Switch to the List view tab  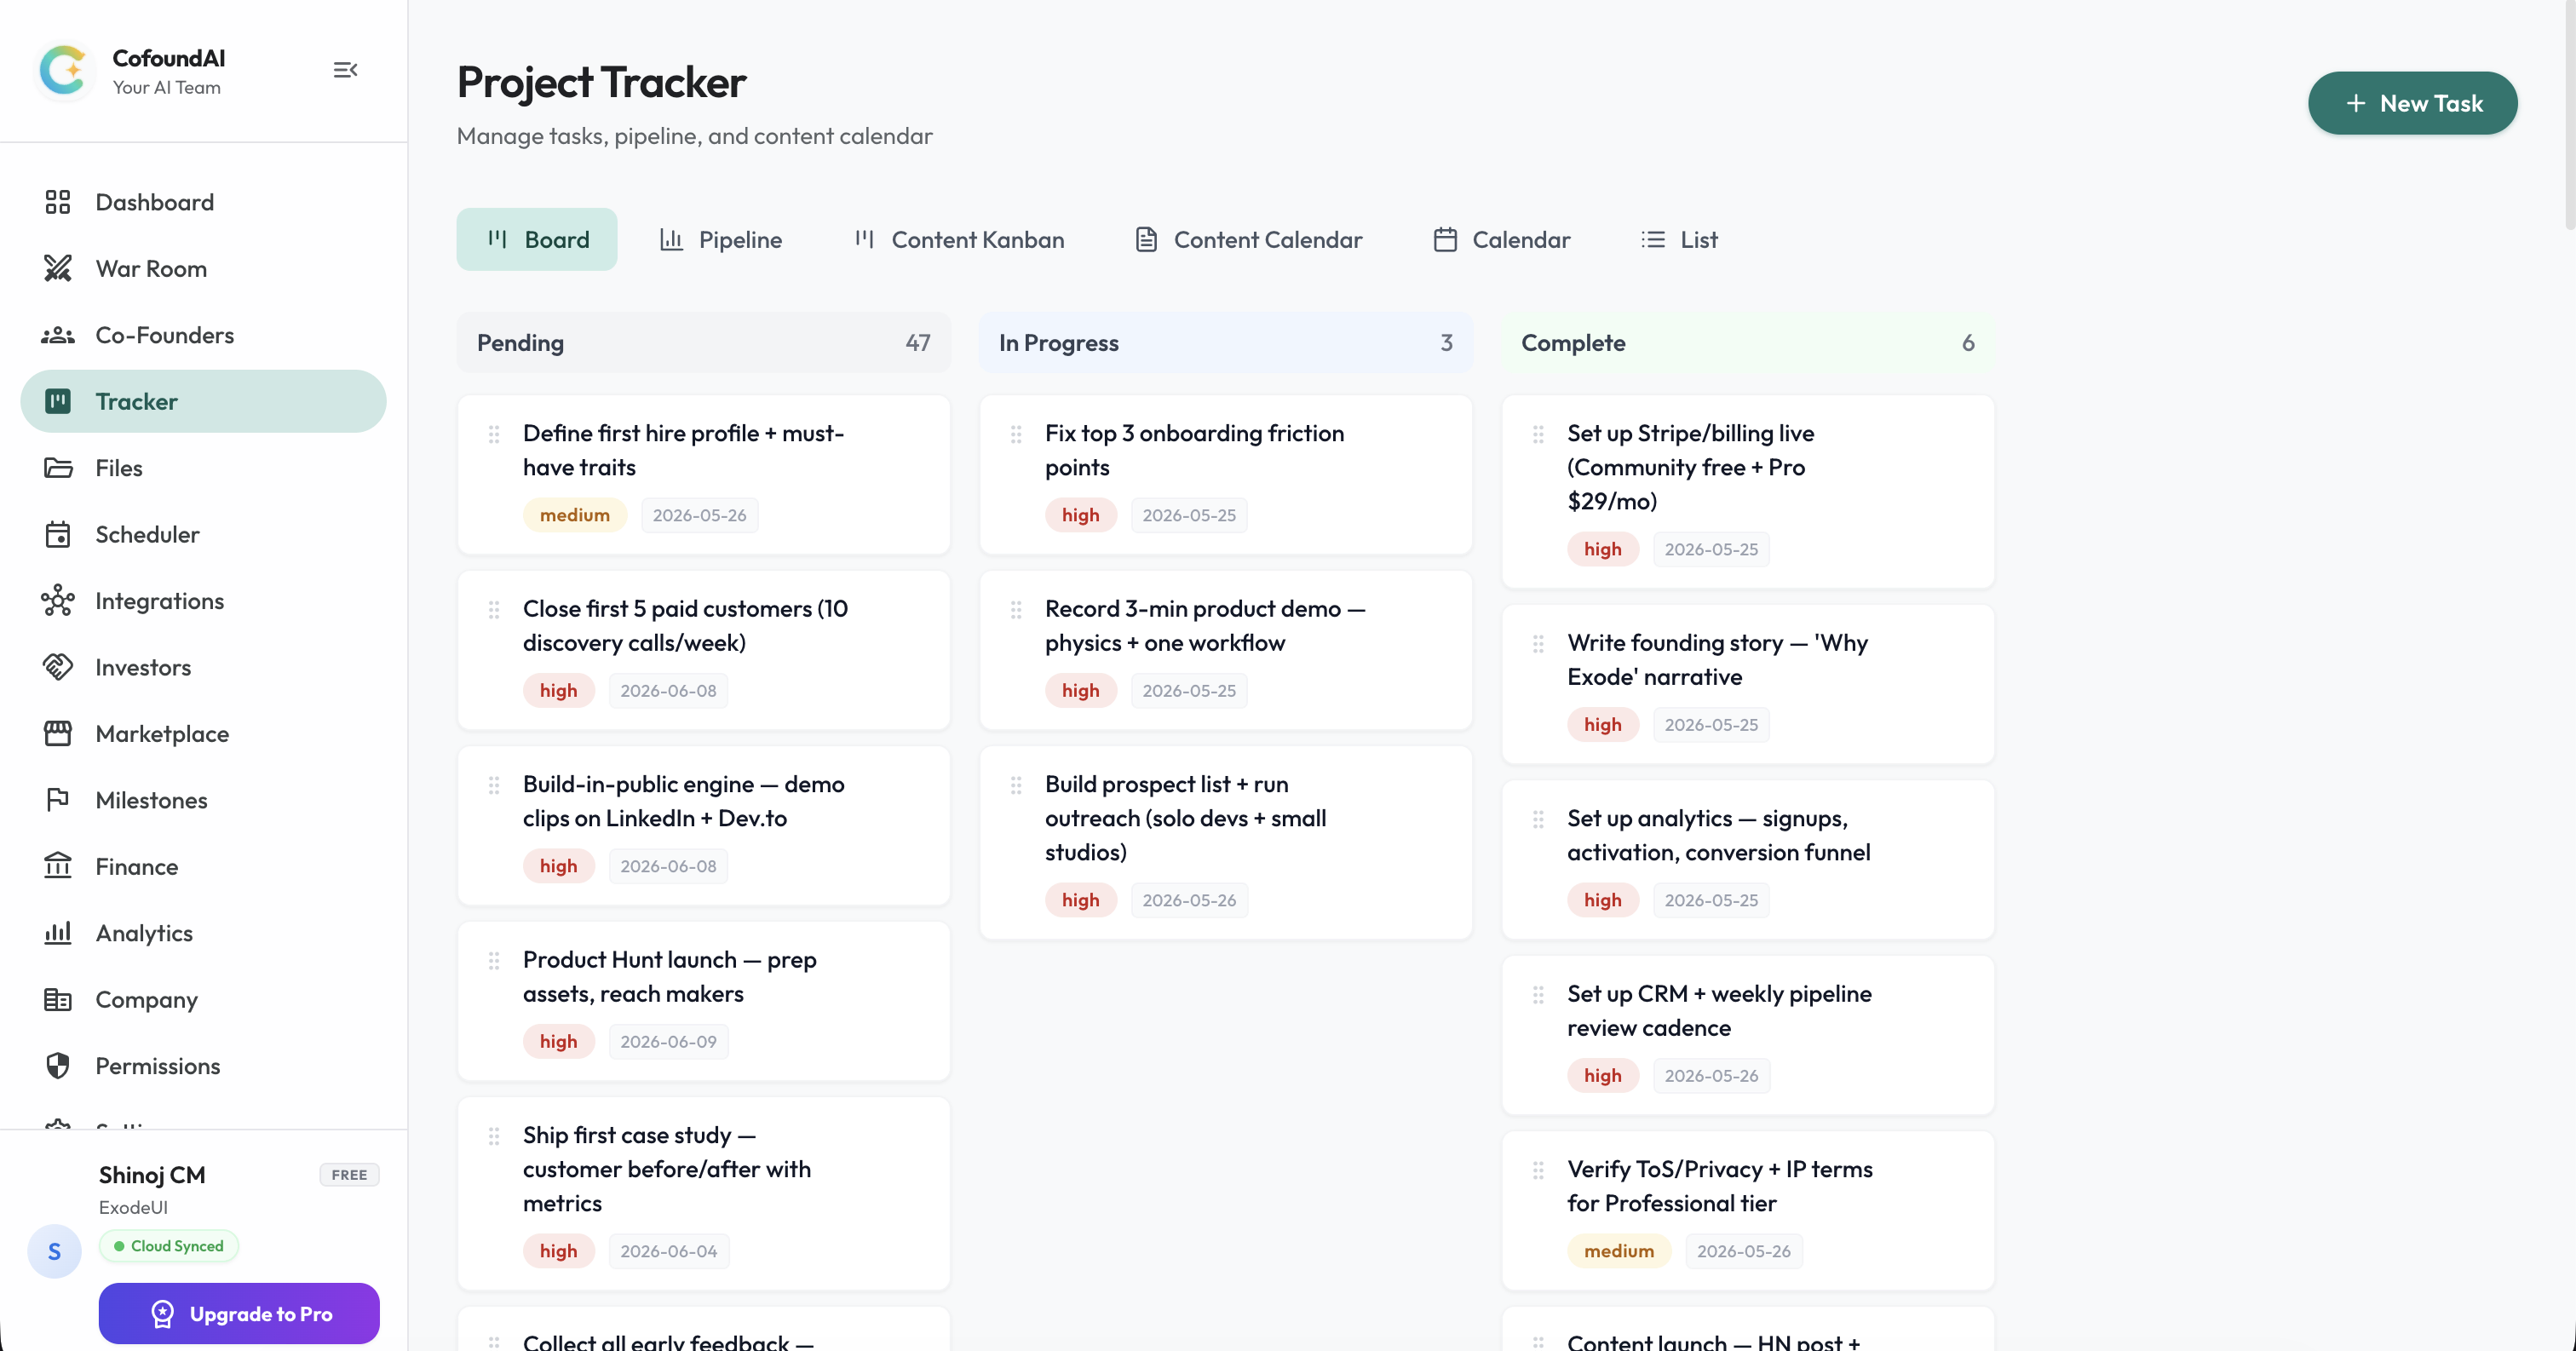pyautogui.click(x=1680, y=239)
